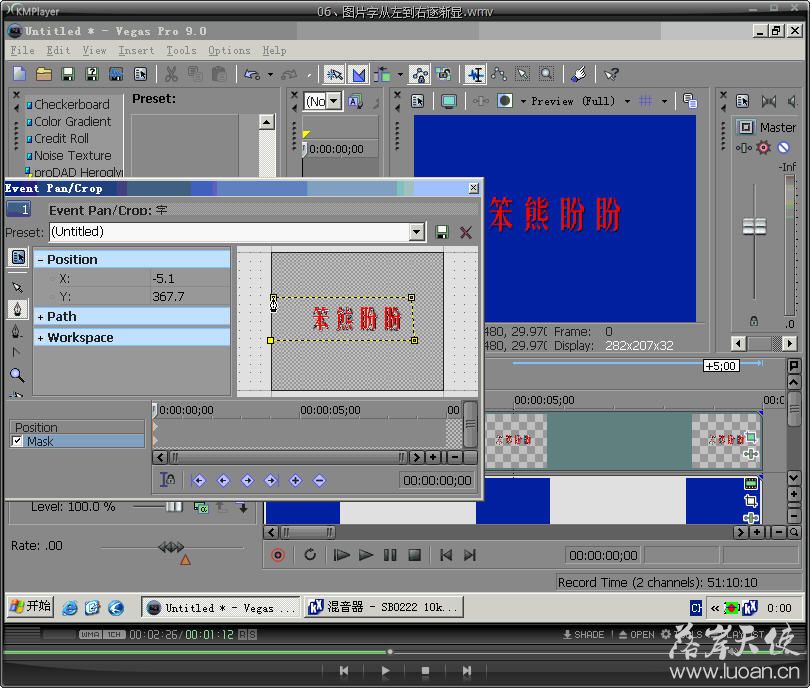Open the Auto Ripple mode dropdown arrow

click(x=400, y=74)
